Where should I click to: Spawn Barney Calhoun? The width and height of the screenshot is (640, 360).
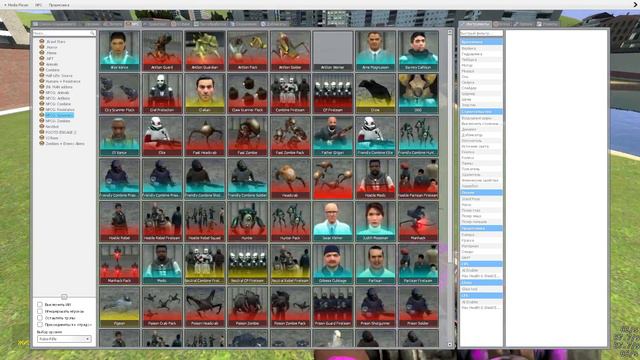point(418,51)
